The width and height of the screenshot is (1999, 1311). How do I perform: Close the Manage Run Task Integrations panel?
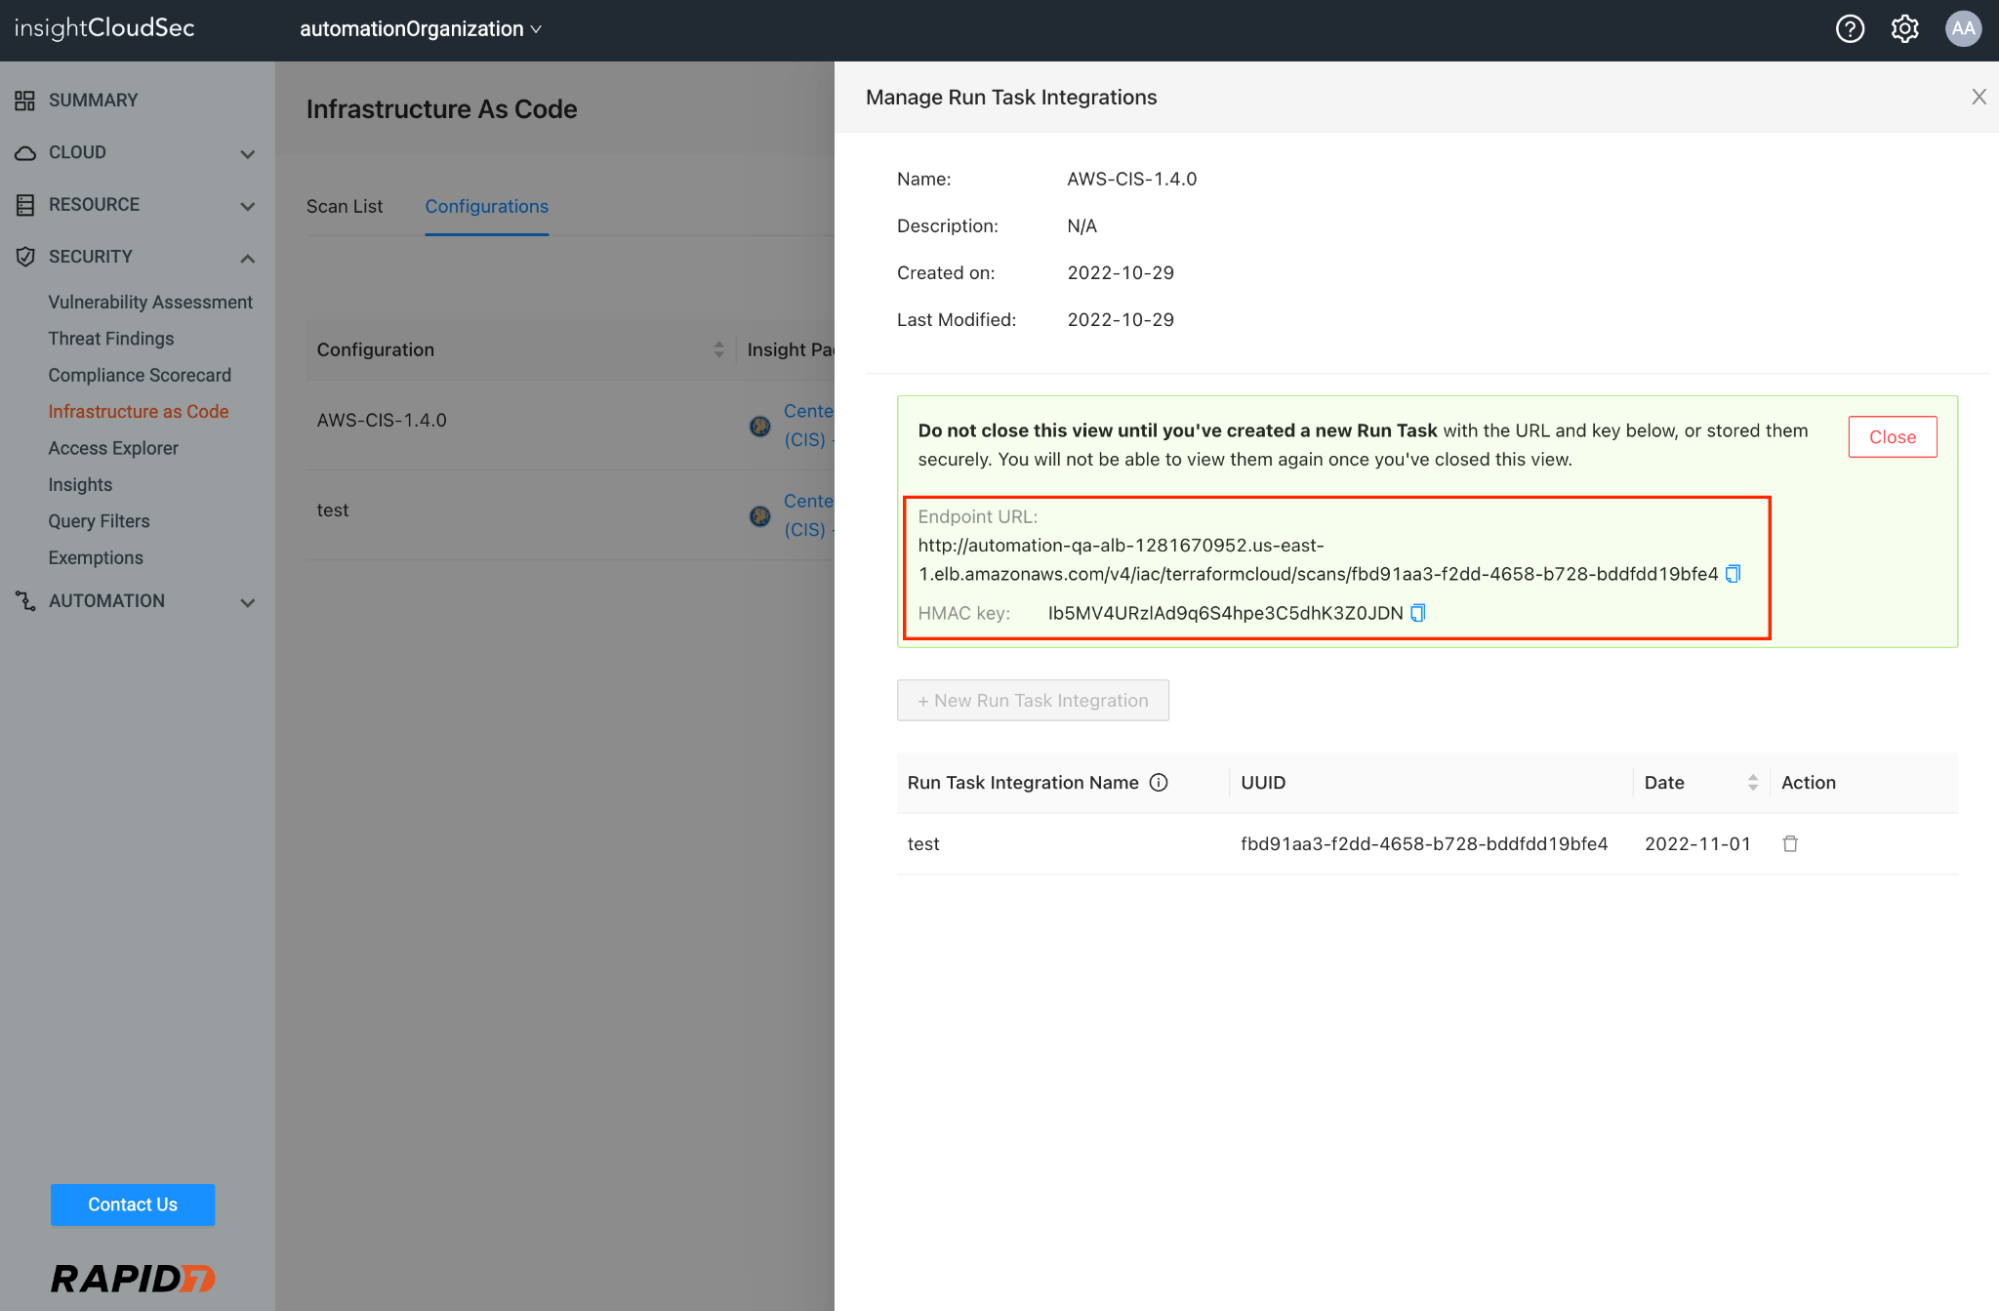pyautogui.click(x=1978, y=97)
